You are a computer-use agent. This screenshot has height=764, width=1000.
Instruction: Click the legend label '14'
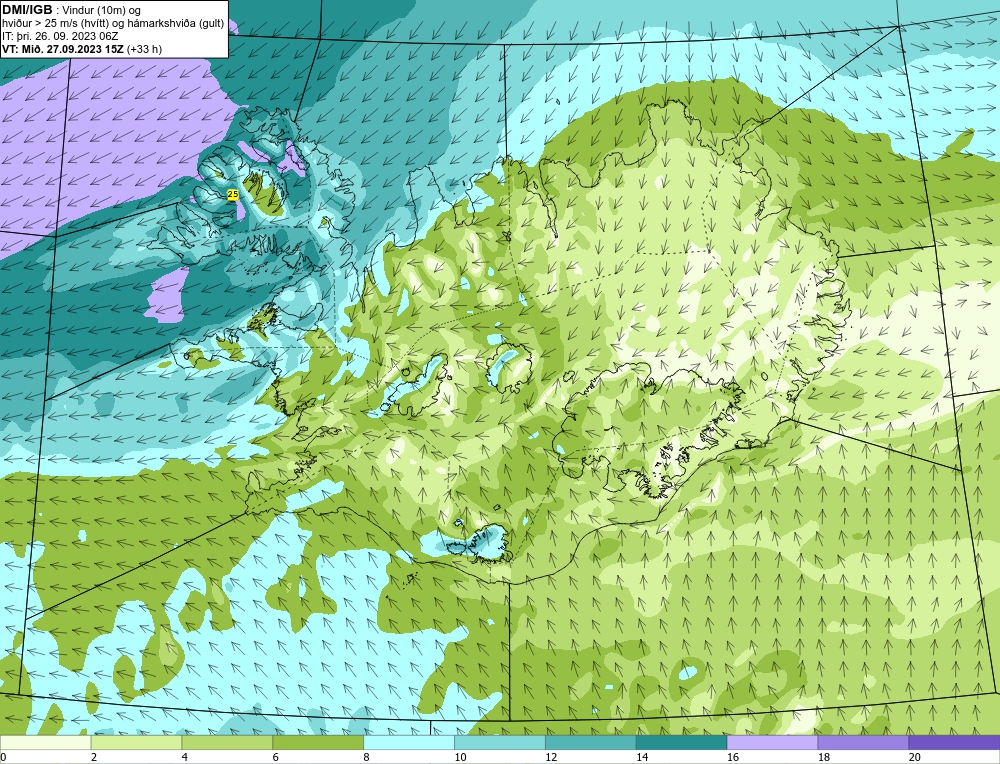coord(642,757)
